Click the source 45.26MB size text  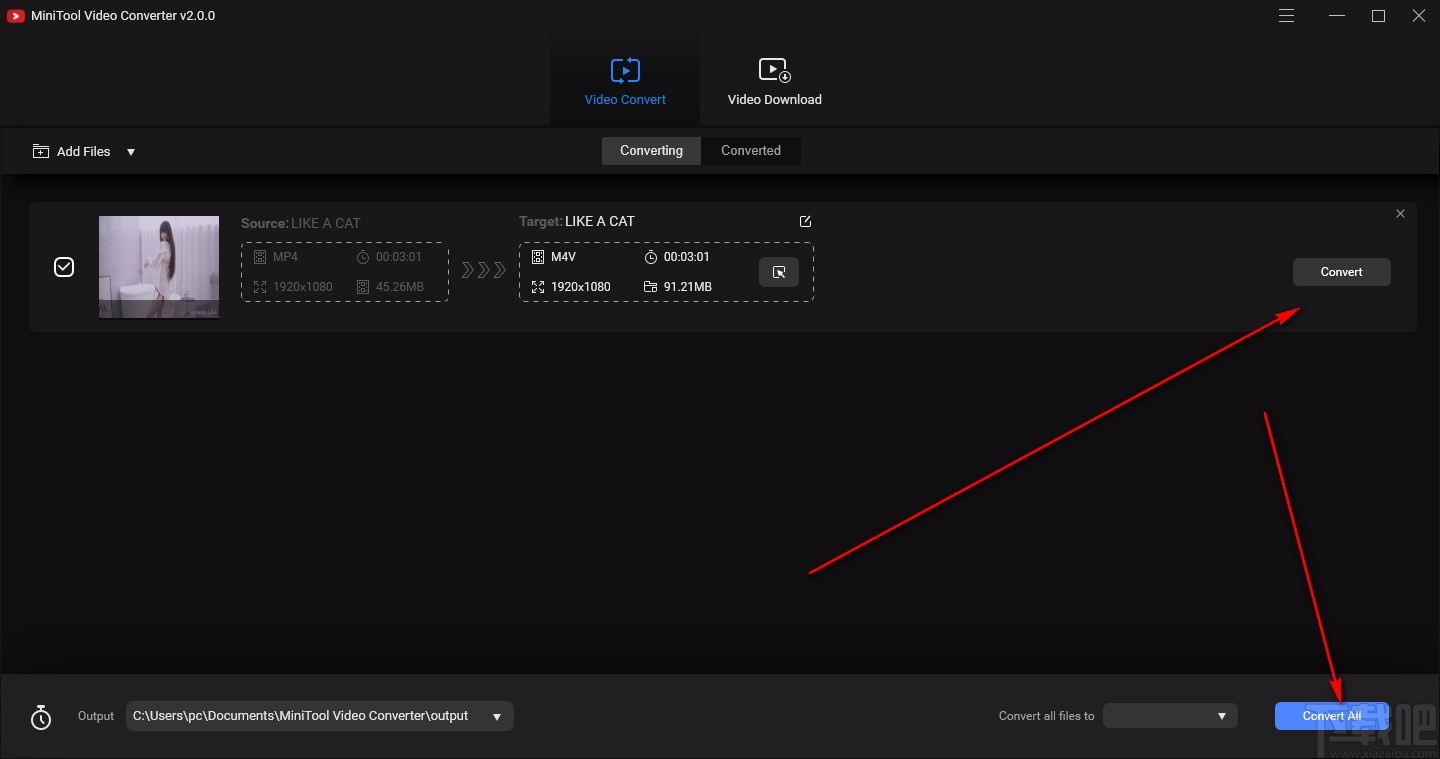click(400, 287)
